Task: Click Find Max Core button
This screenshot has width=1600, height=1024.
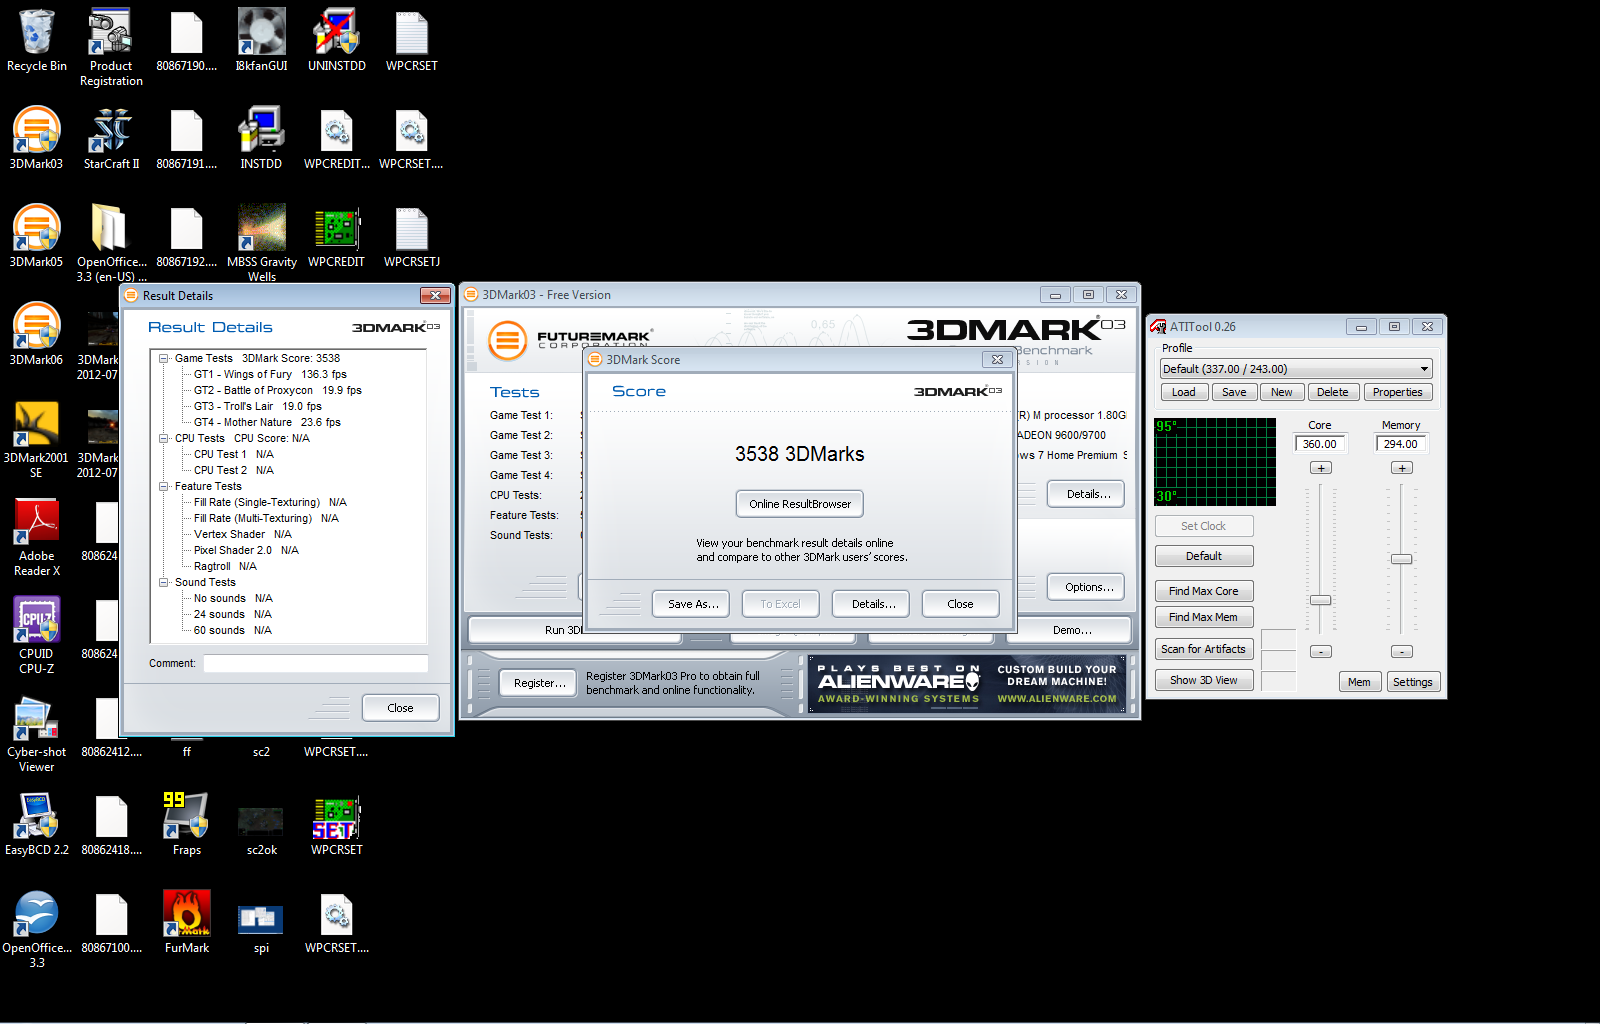Action: click(1204, 591)
